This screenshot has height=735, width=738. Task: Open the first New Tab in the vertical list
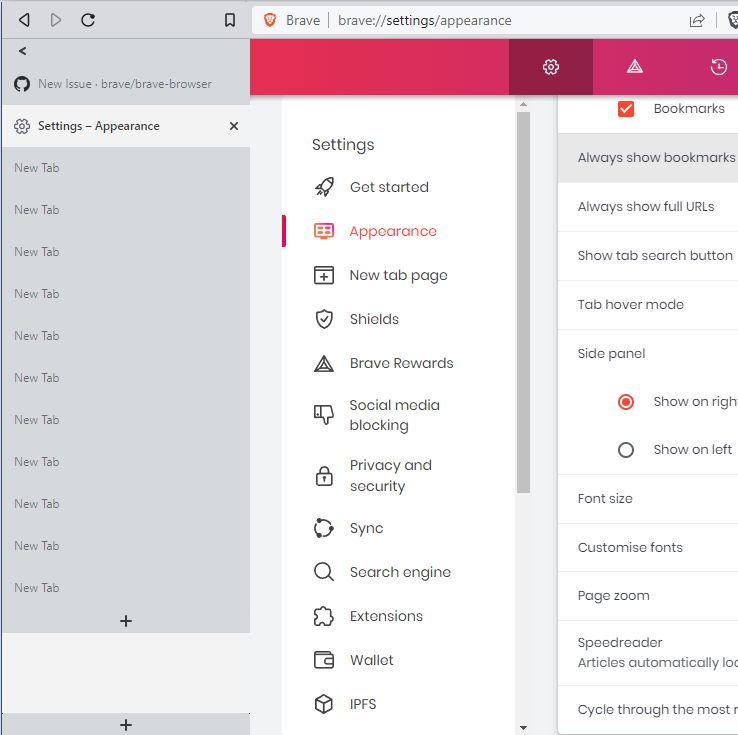tap(126, 168)
